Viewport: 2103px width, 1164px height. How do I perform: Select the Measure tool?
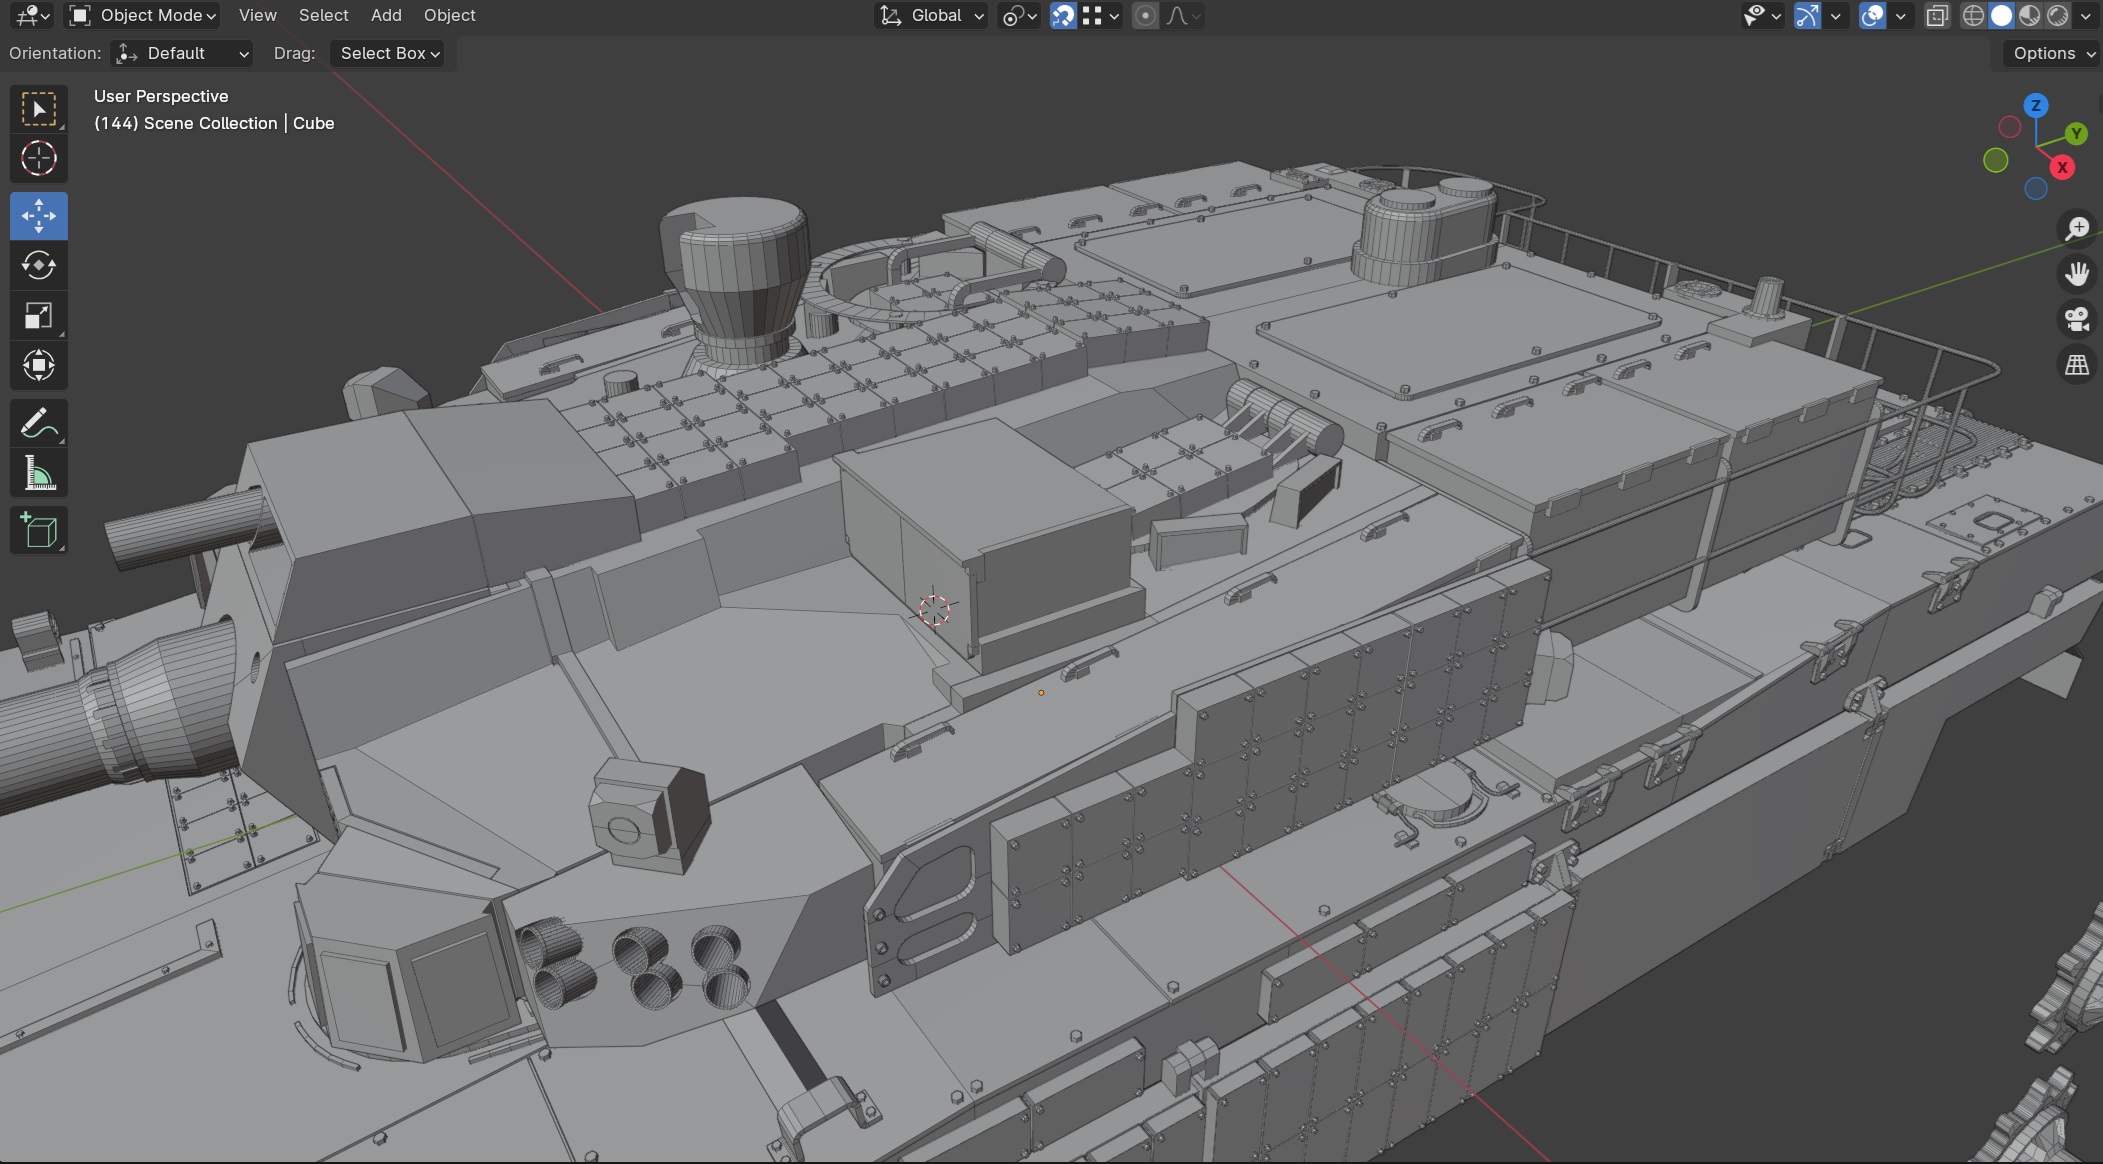(x=39, y=473)
